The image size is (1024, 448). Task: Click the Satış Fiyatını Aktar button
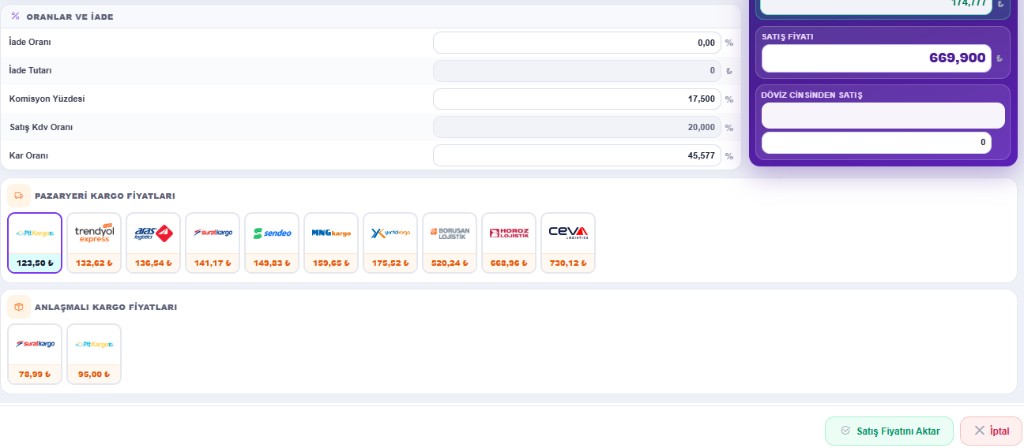click(889, 431)
